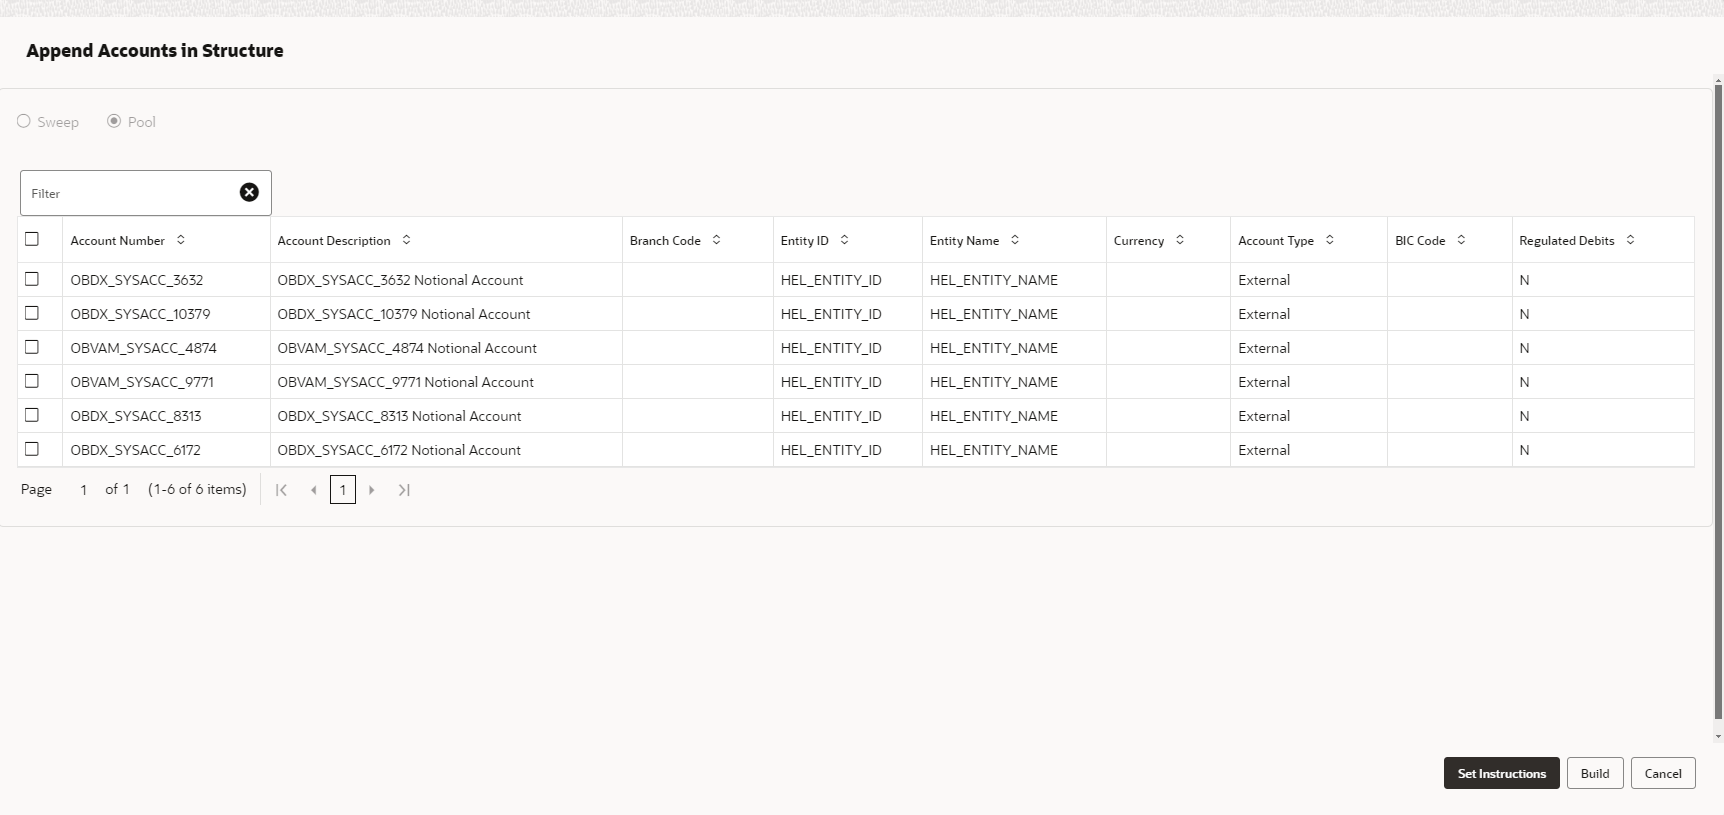Click description 'OBDX_SYSACC_8313 Notional Account'

[x=399, y=416]
